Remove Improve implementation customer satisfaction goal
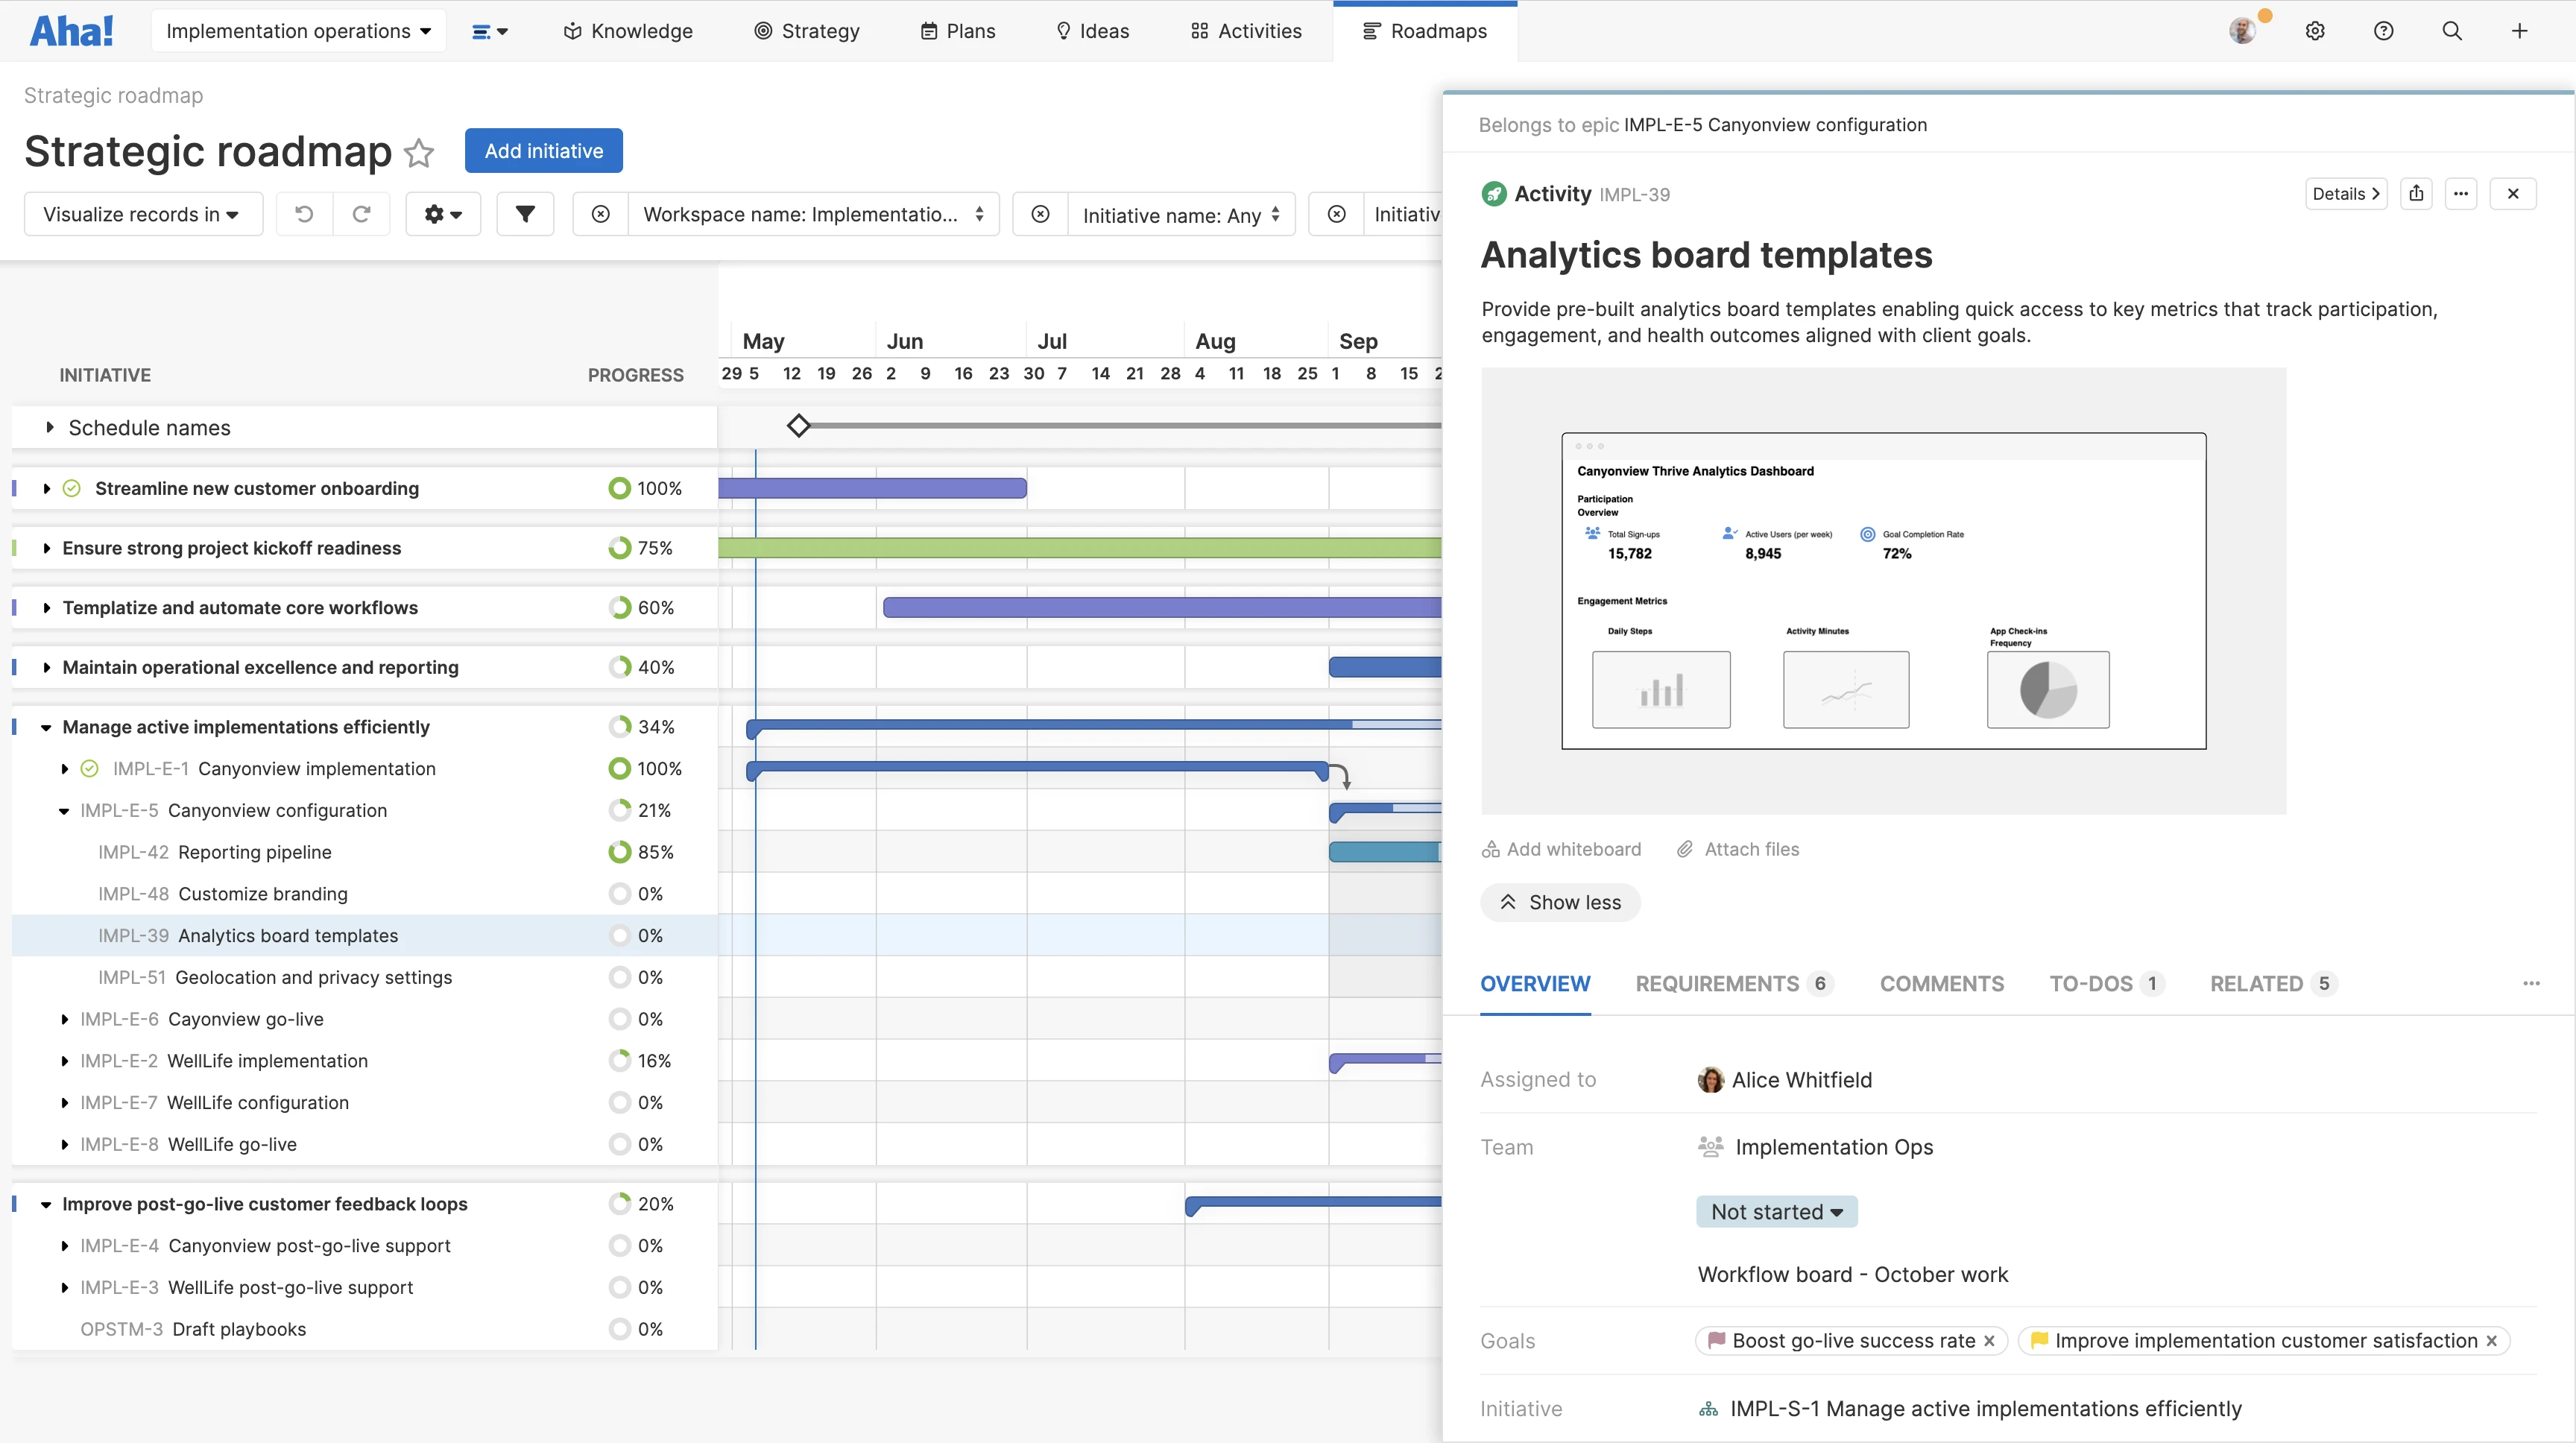Image resolution: width=2576 pixels, height=1443 pixels. 2492,1341
